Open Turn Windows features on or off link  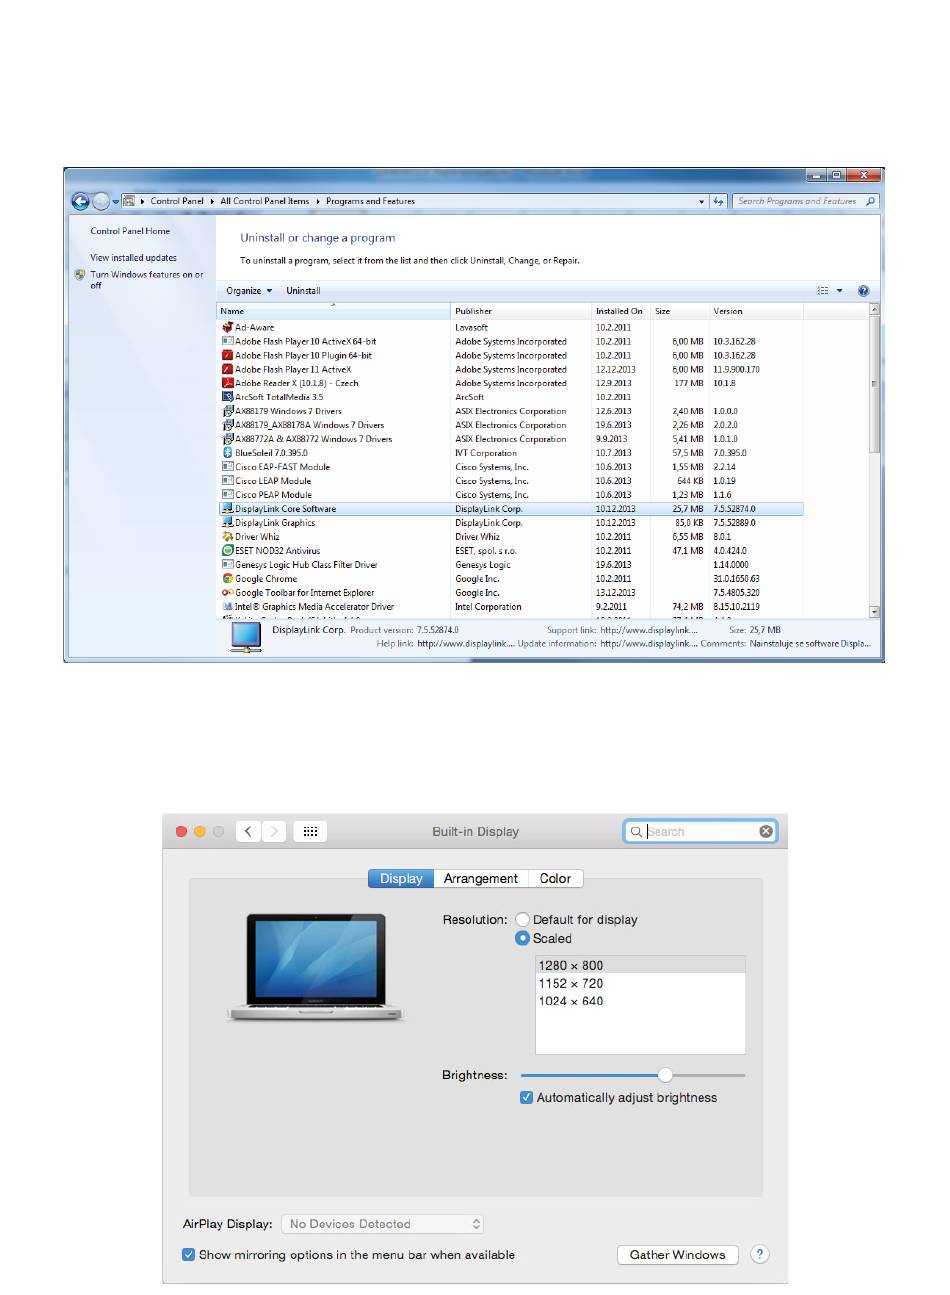tap(146, 280)
